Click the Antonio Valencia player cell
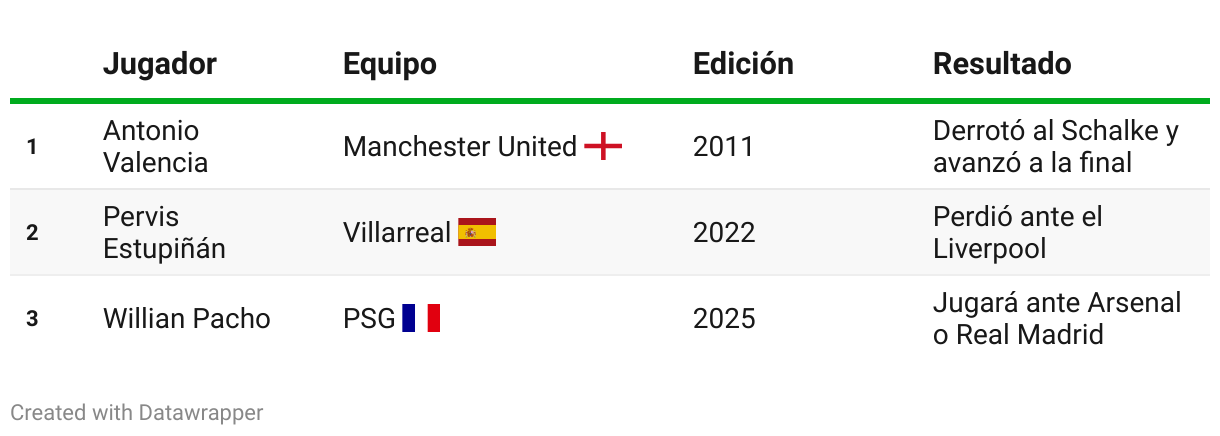This screenshot has height=436, width=1220. [156, 147]
